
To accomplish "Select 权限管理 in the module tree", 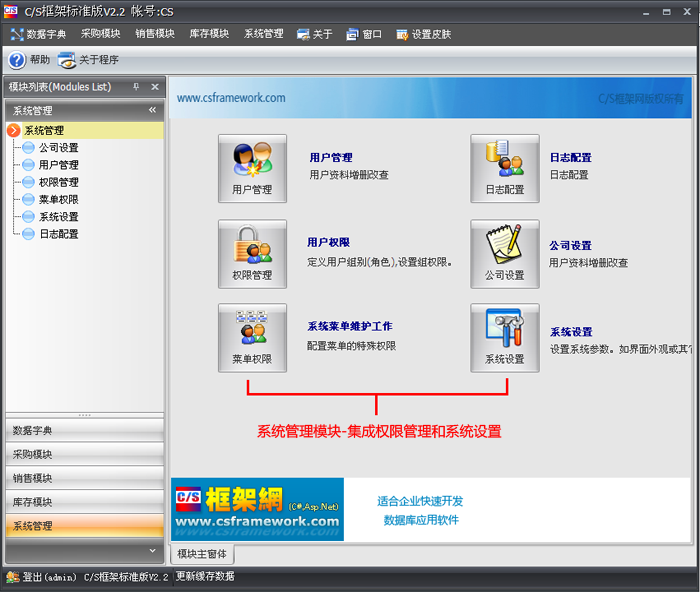I will point(58,182).
